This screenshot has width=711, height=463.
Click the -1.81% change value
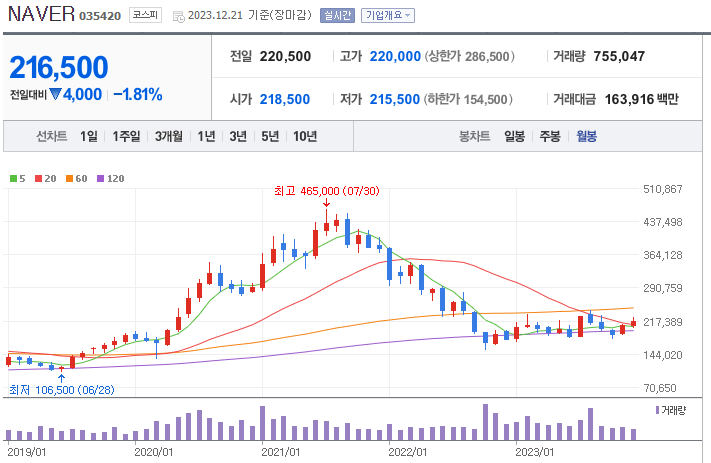(x=138, y=94)
